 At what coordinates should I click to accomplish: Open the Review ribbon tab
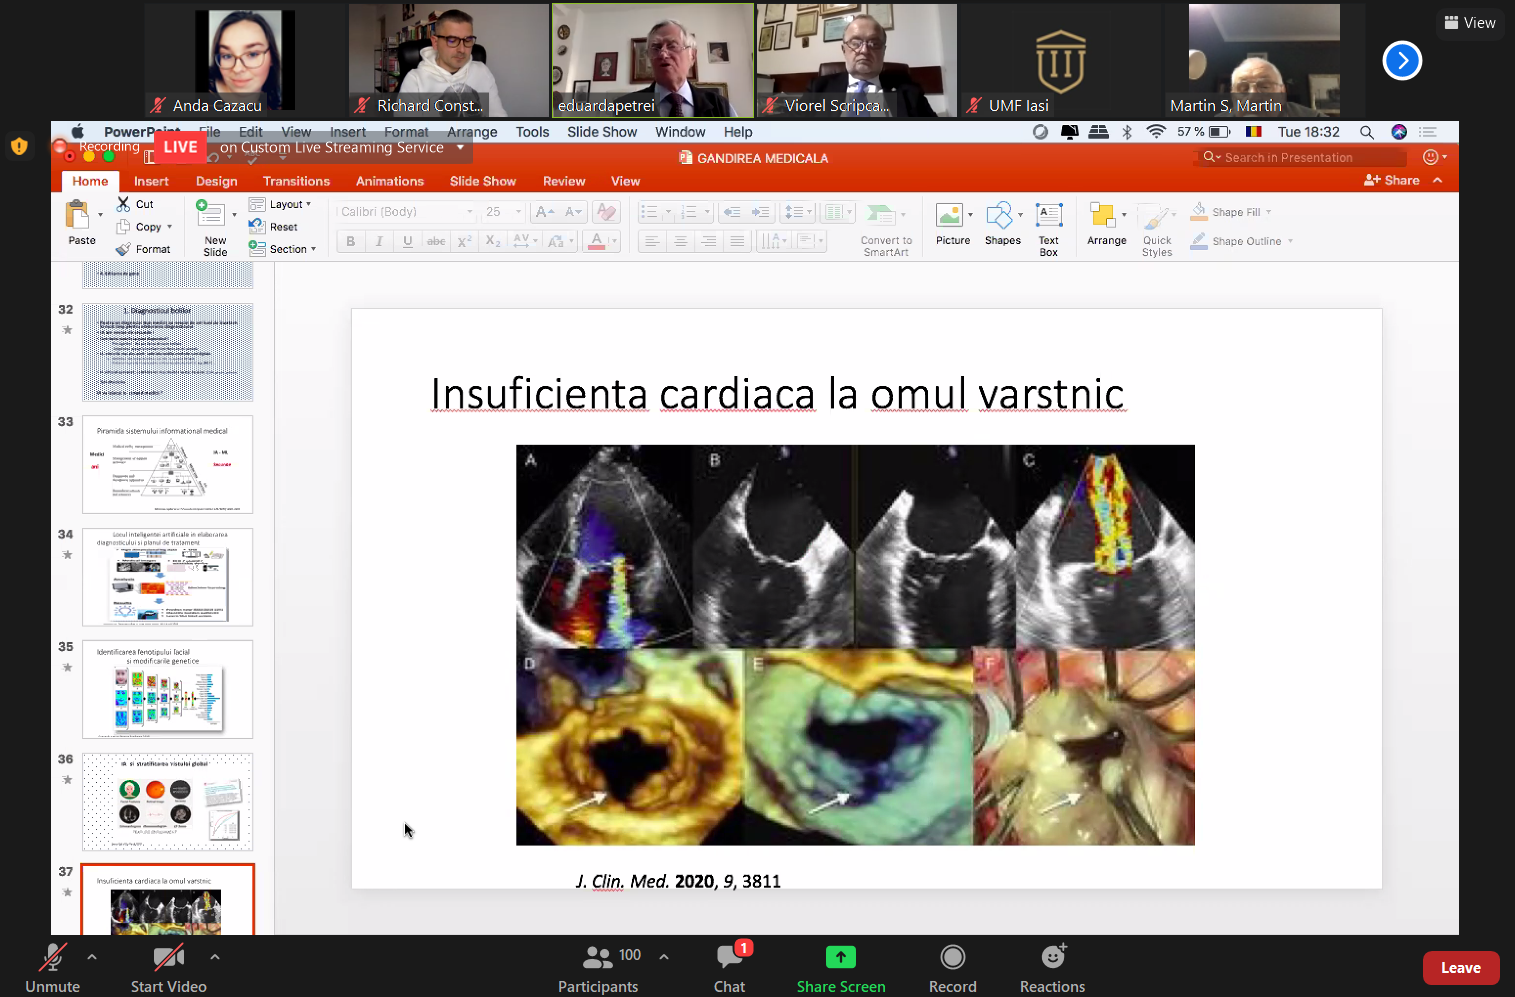564,181
